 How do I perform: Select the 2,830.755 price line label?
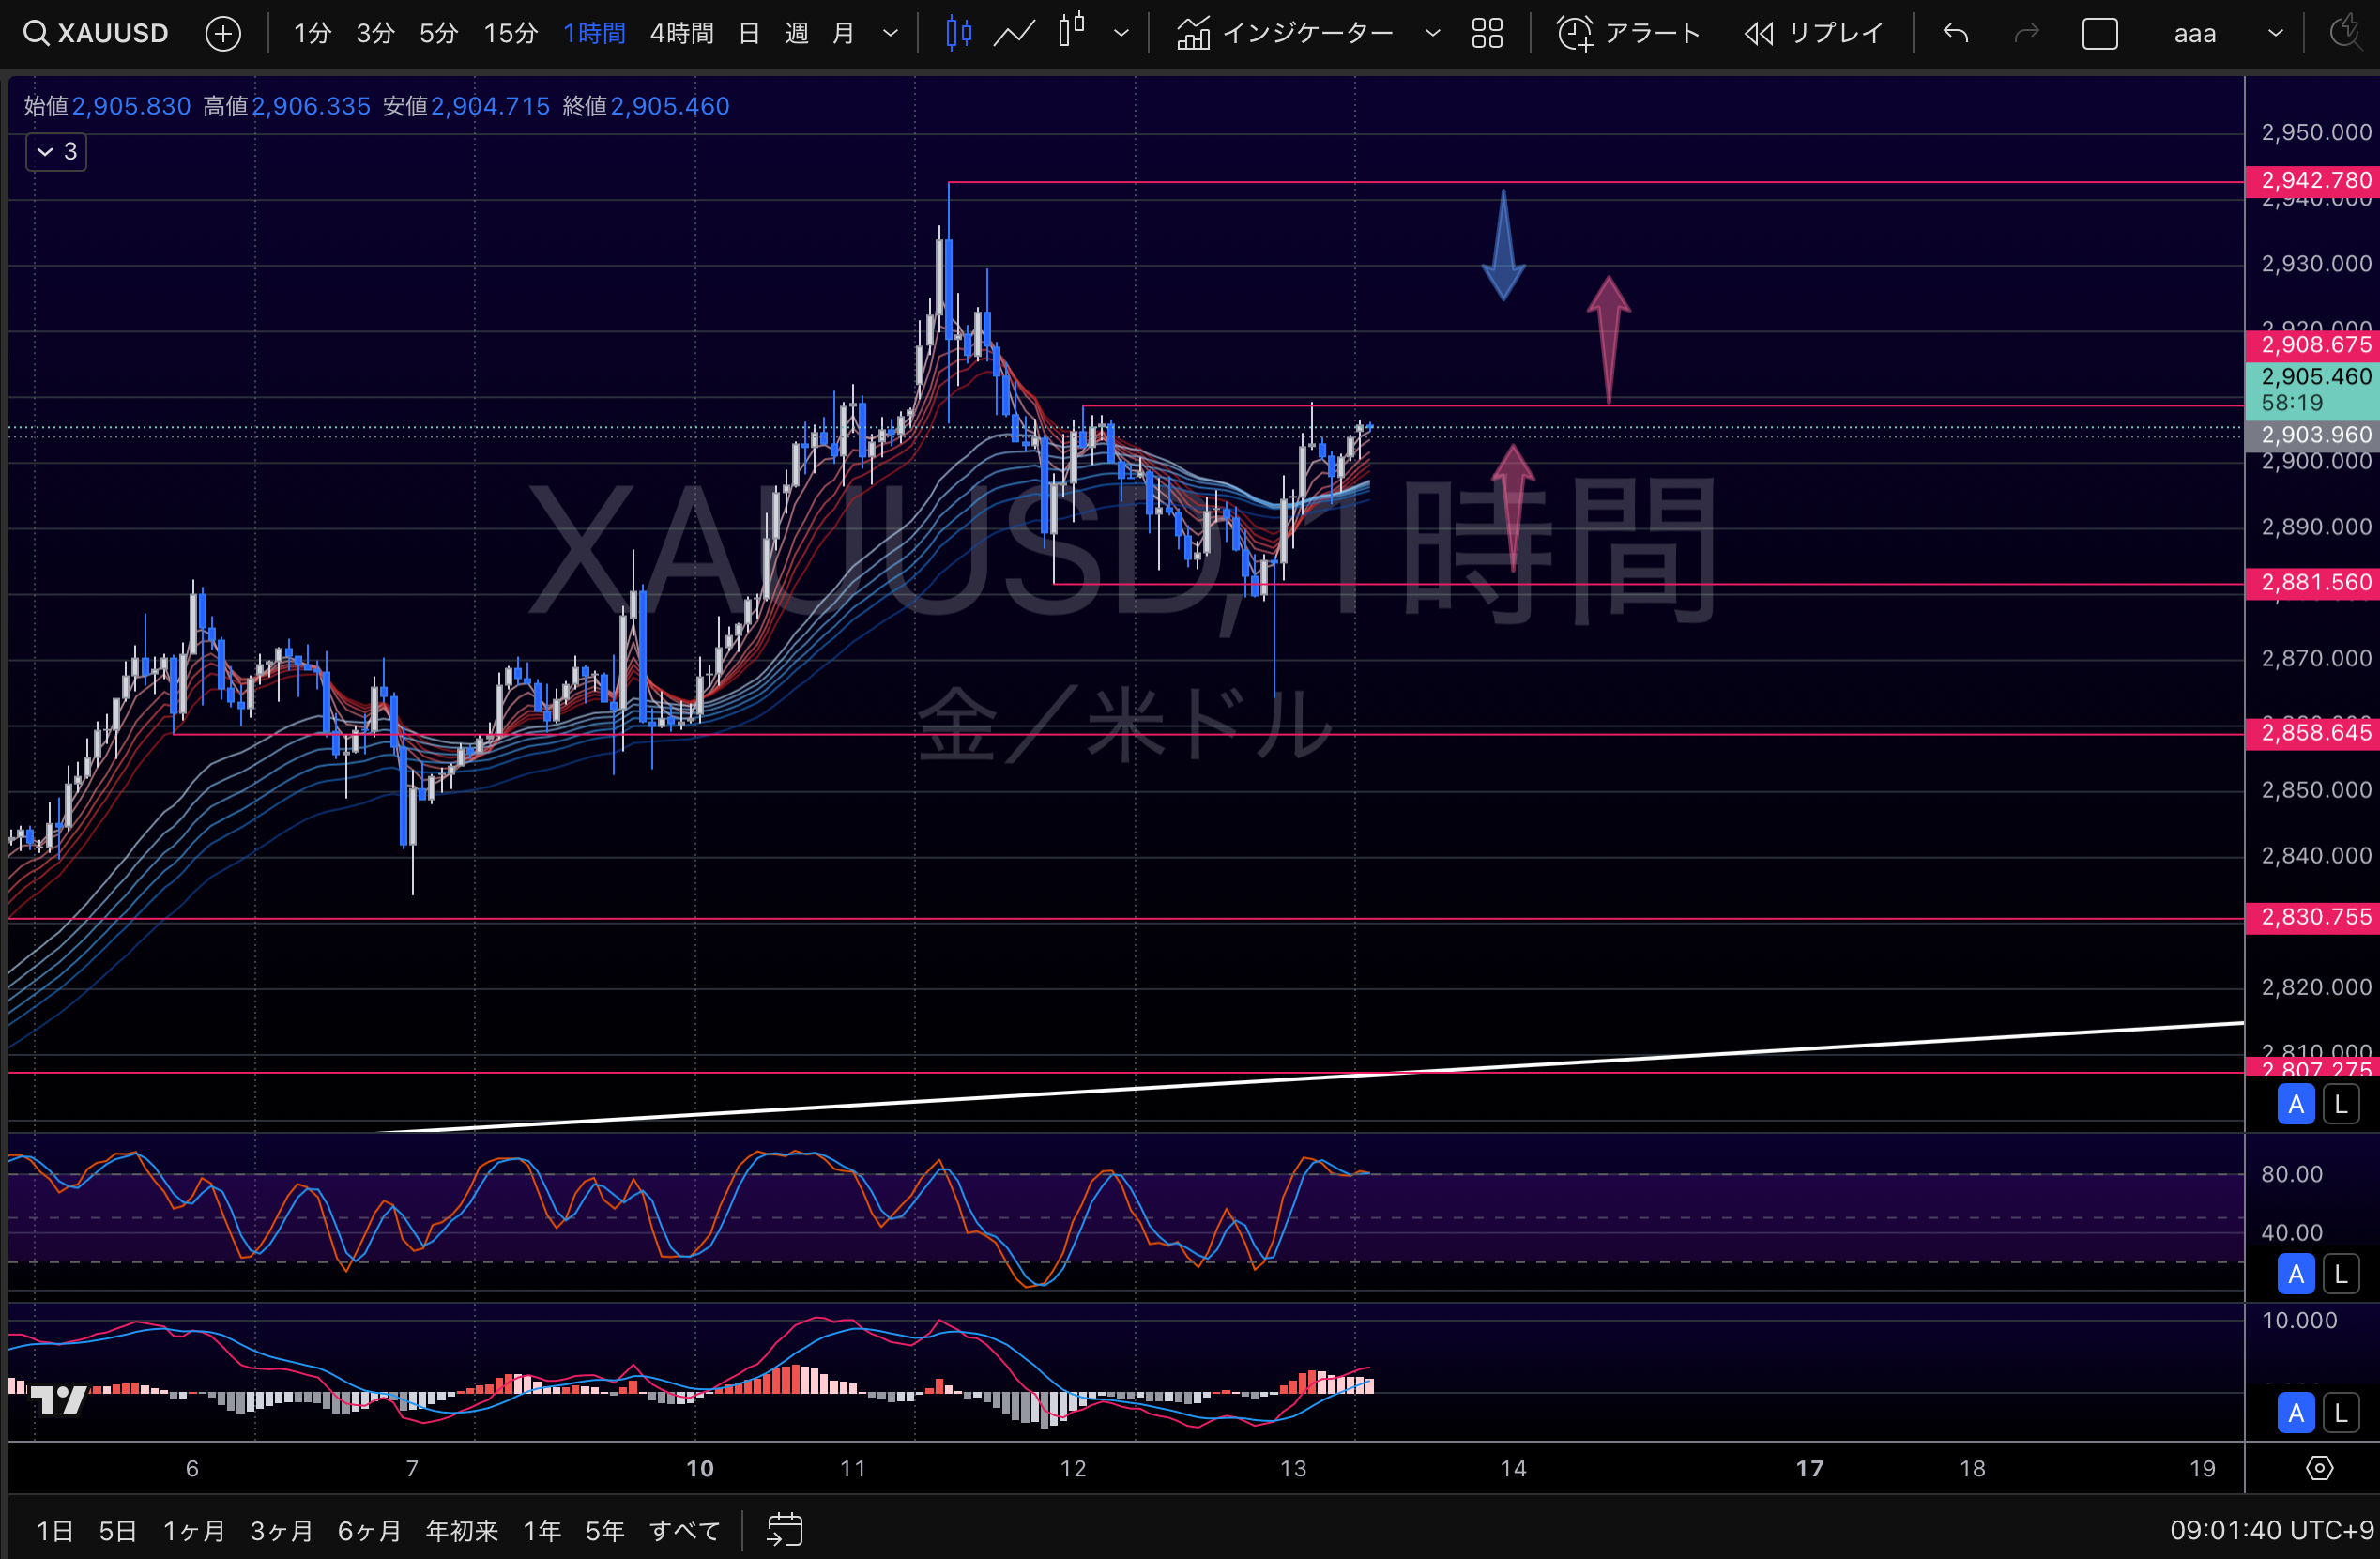click(x=2312, y=917)
